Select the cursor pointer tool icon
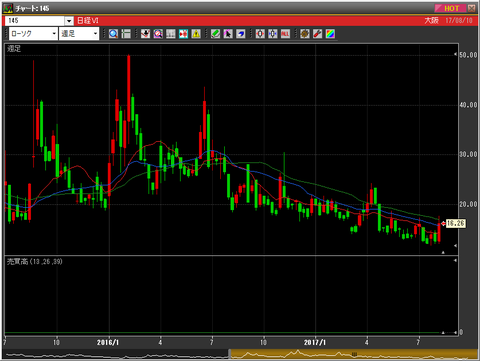Screen dimensions: 480x361 point(228,34)
